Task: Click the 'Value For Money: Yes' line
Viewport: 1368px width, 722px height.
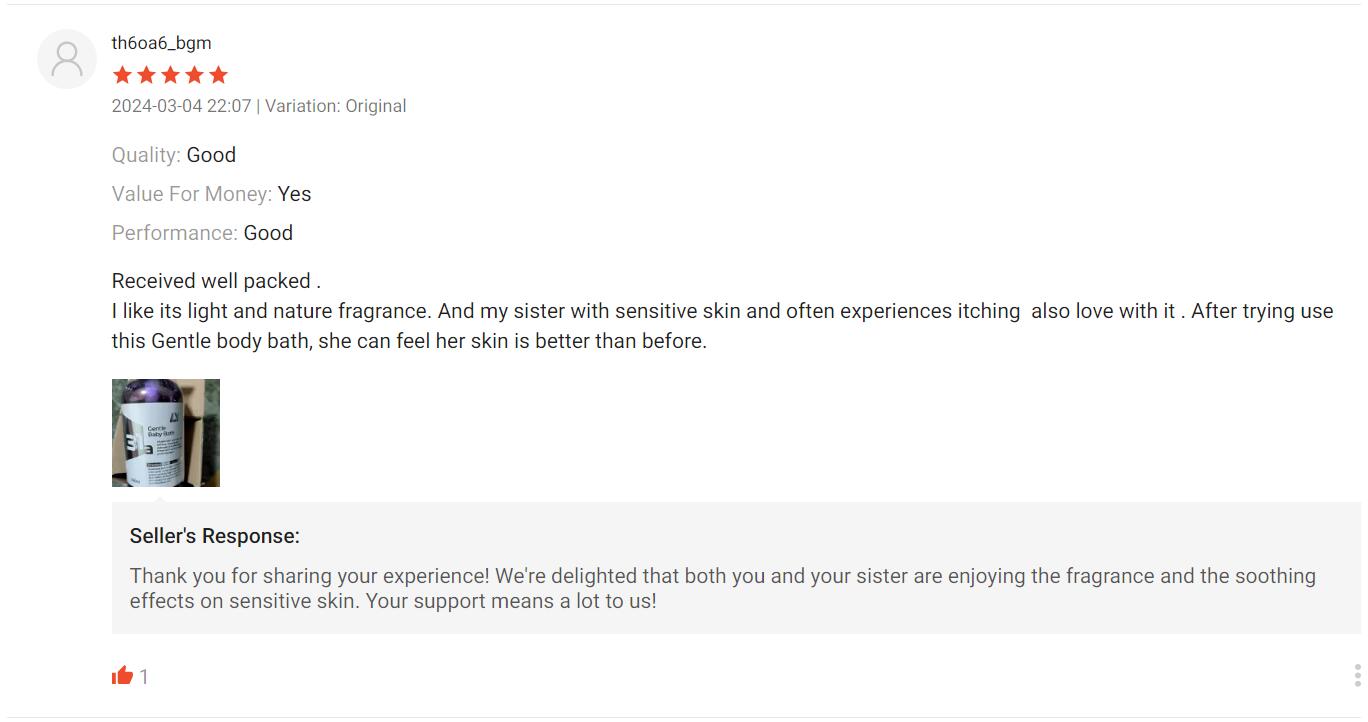Action: [211, 194]
